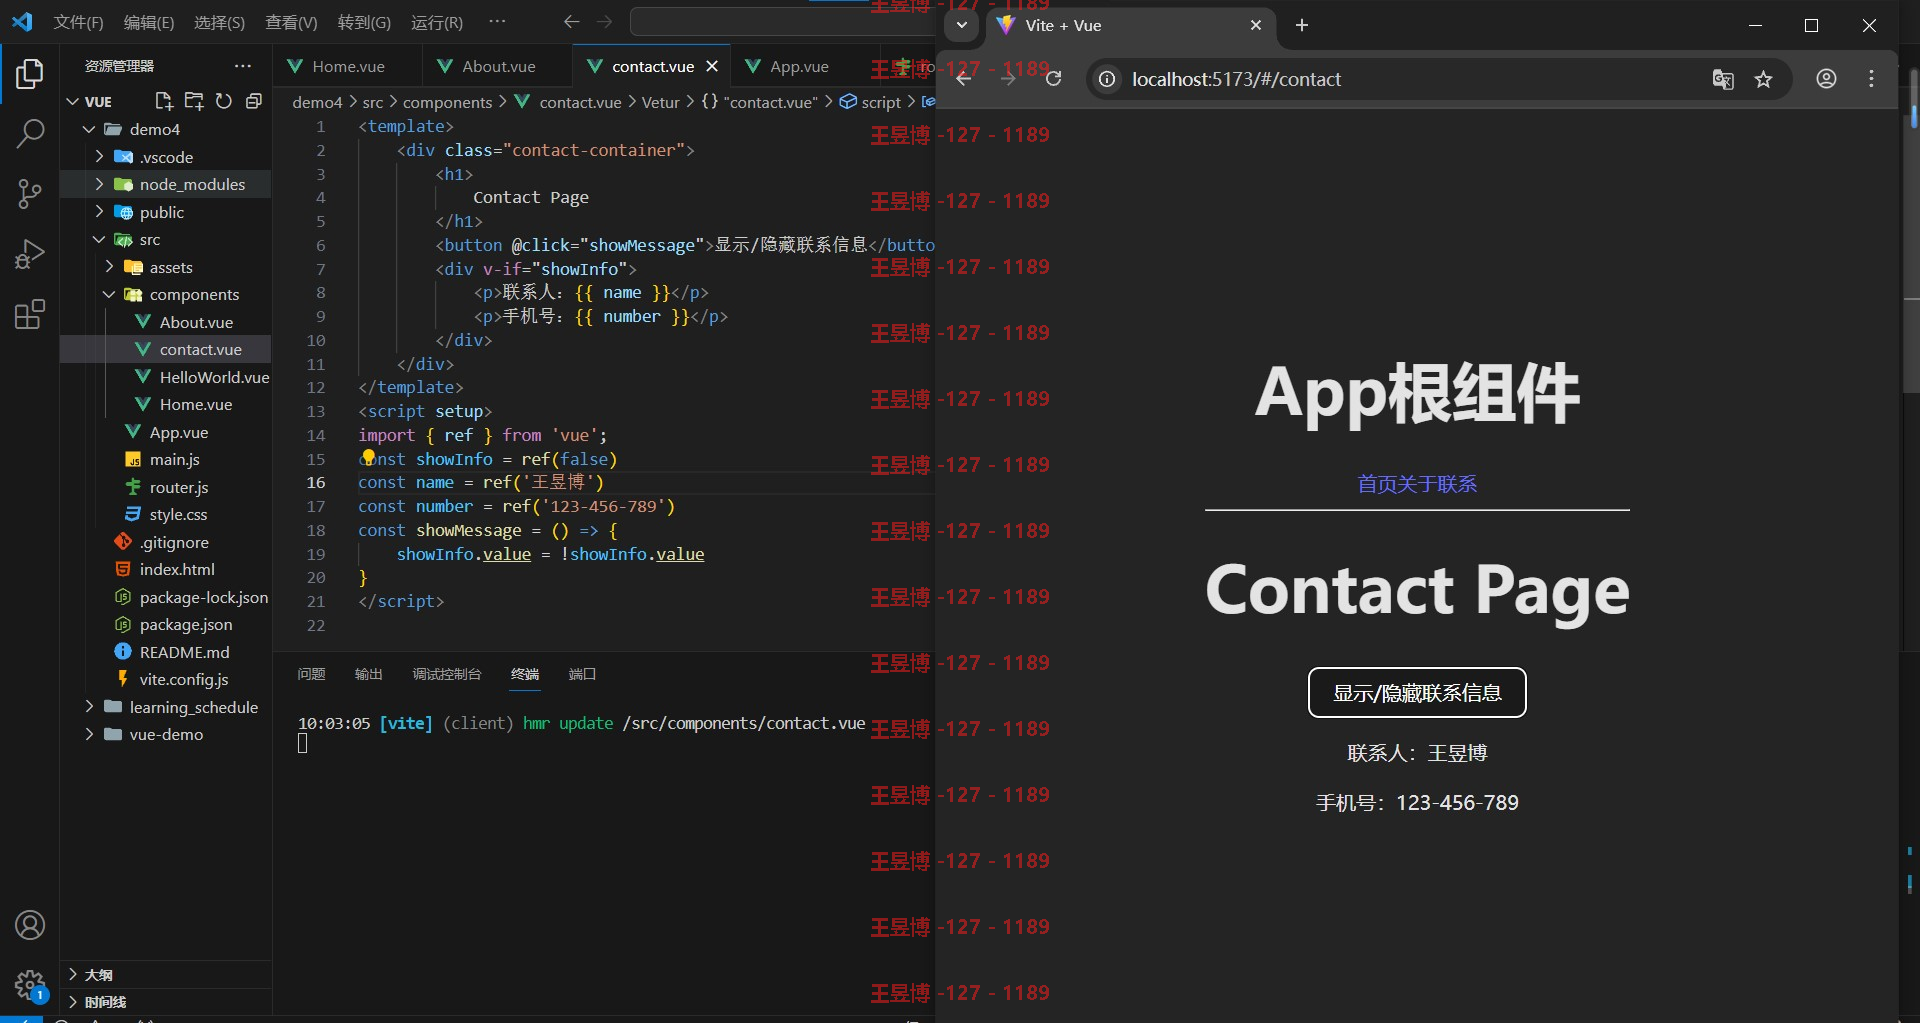
Task: Expand the learning_schedule folder
Action: point(89,707)
